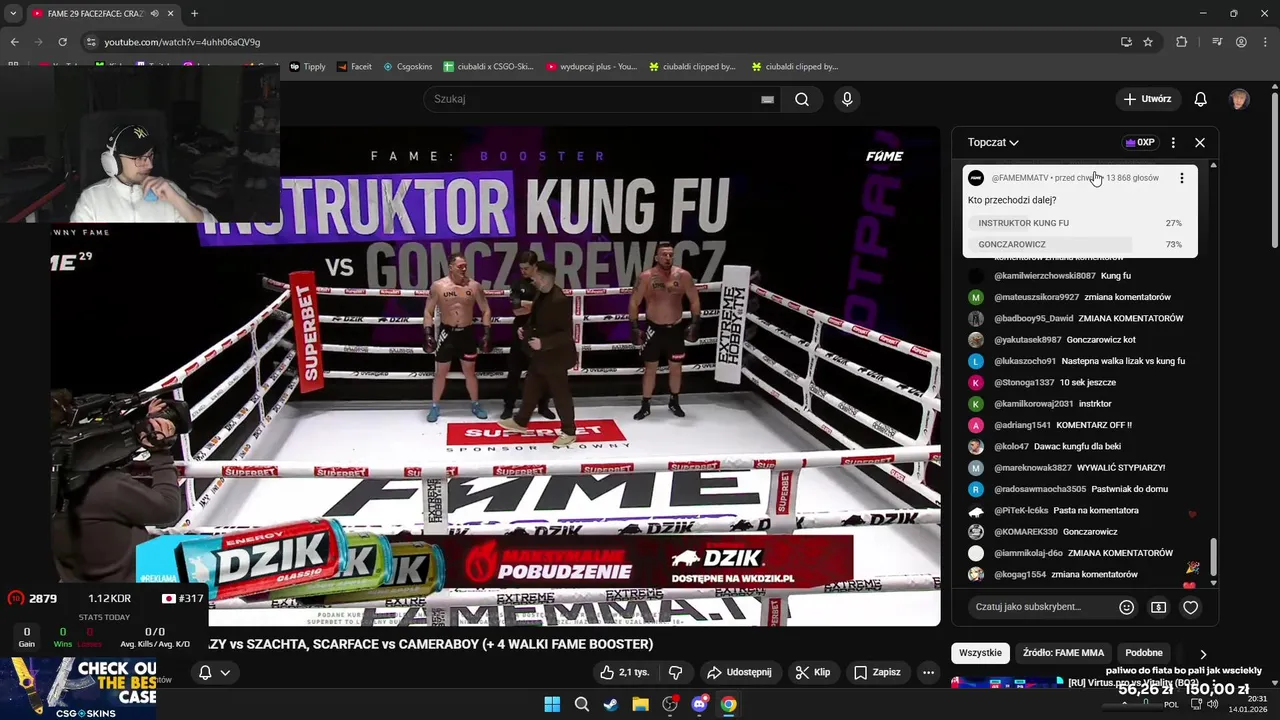This screenshot has height=720, width=1280.
Task: Open the 0XP chat points badge
Action: point(1140,142)
